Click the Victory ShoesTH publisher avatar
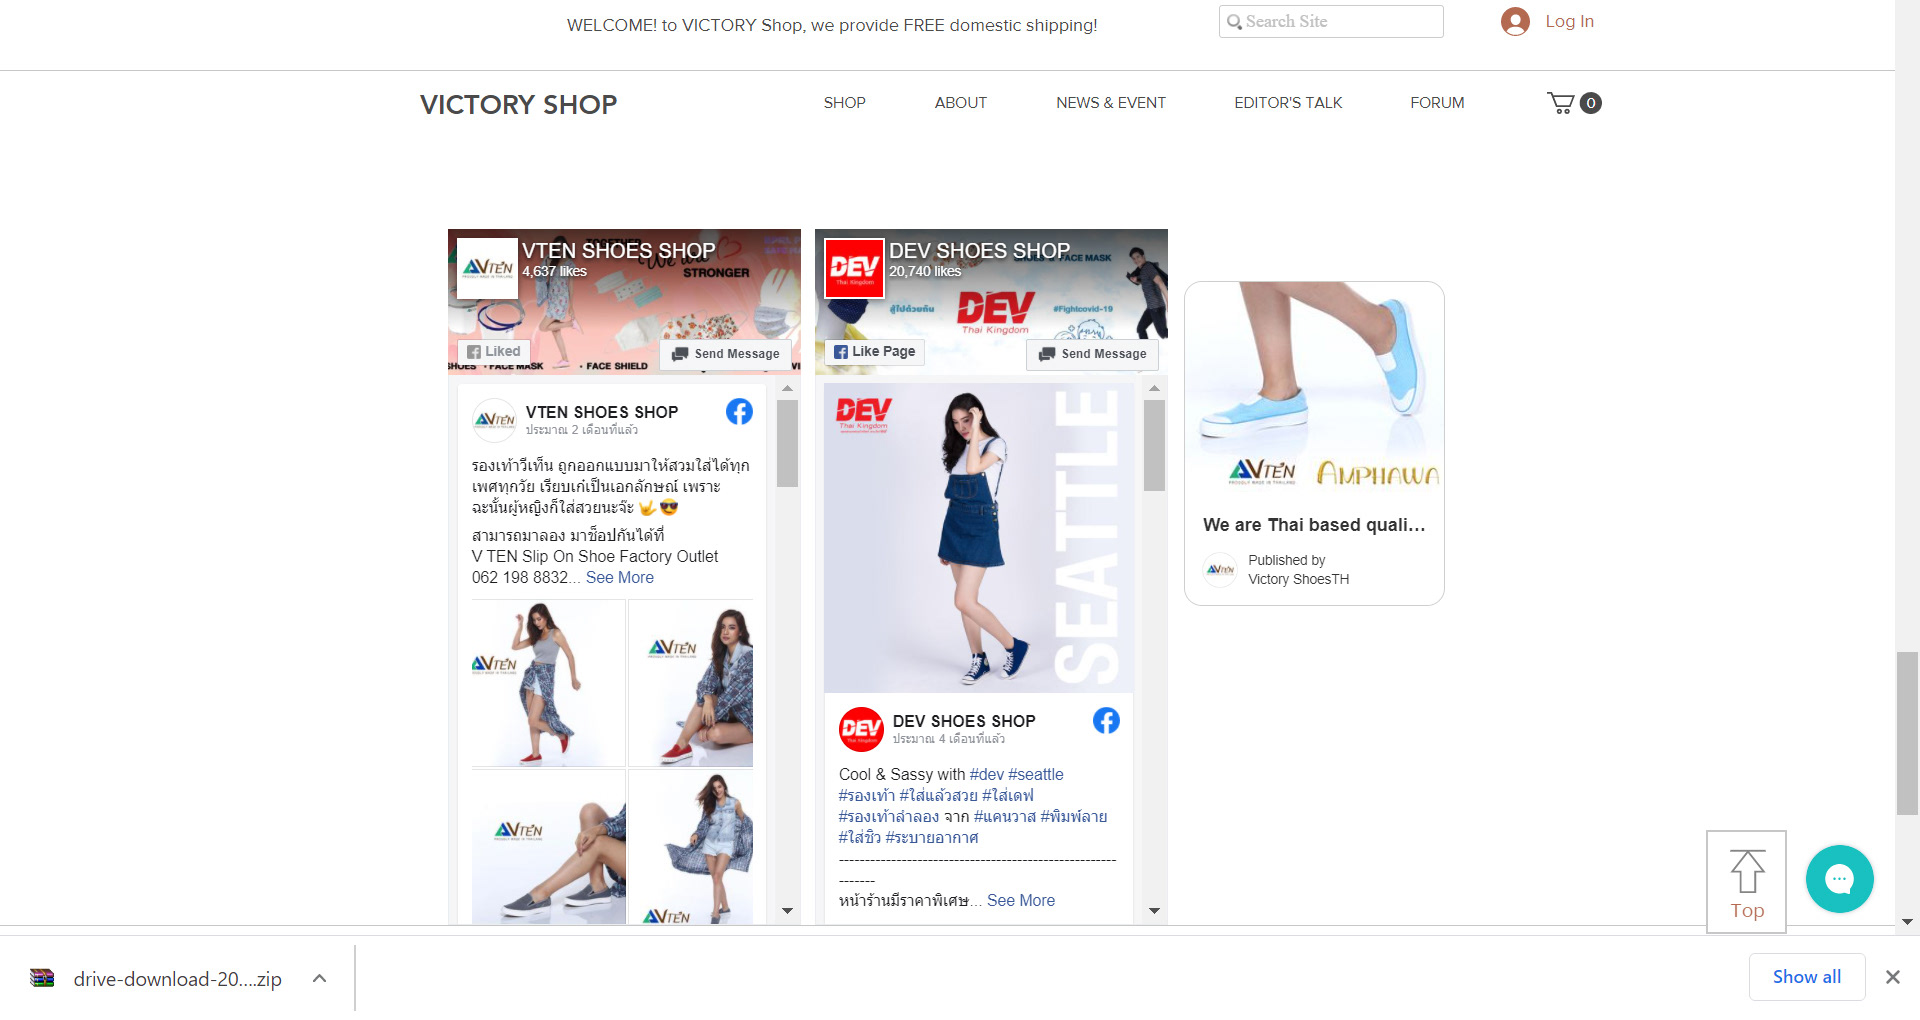The image size is (1920, 1020). coord(1220,570)
